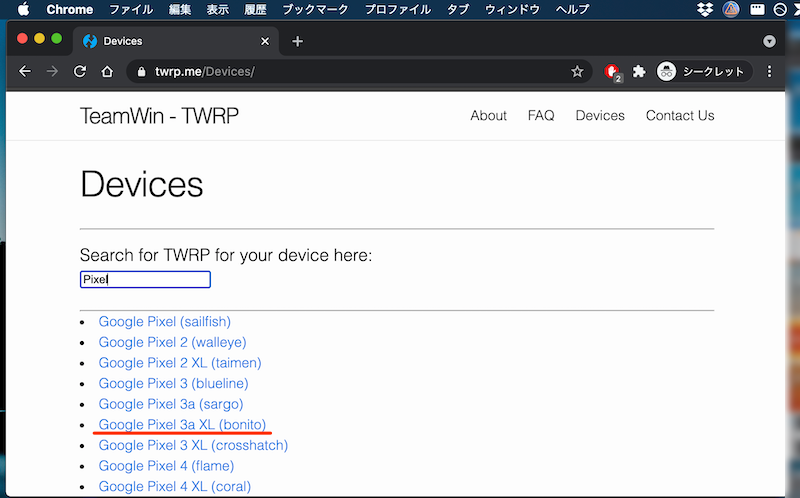800x498 pixels.
Task: Open Google Pixel 3a (sargo) link
Action: pos(171,404)
